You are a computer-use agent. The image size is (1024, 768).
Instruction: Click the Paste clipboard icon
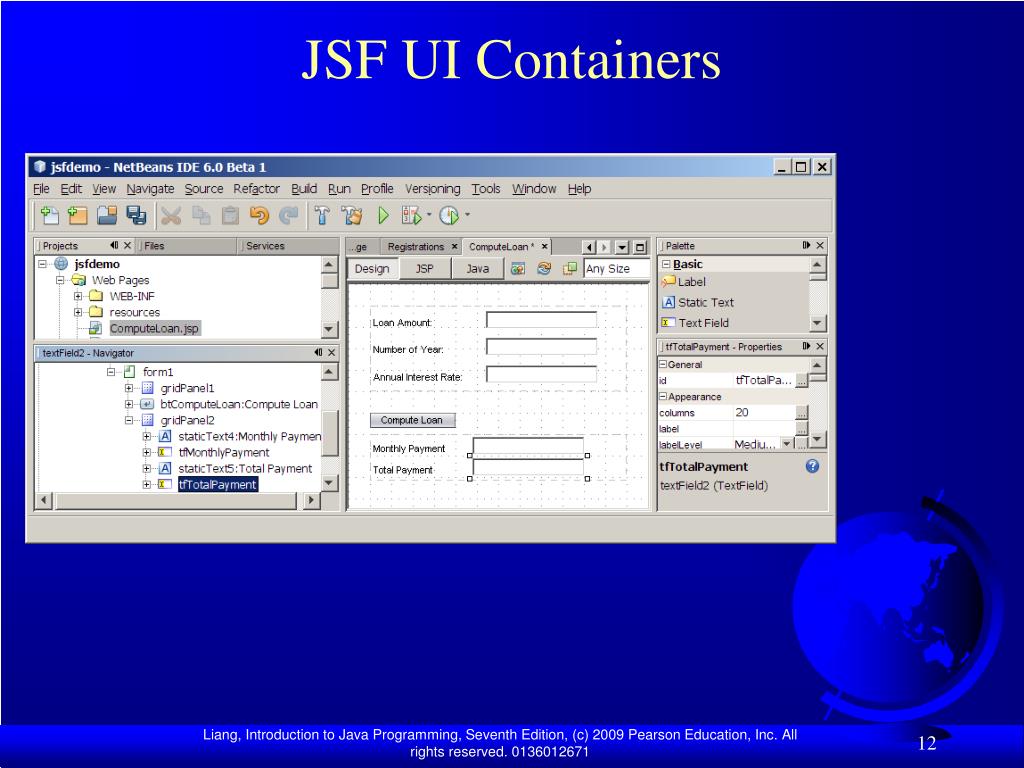tap(230, 215)
